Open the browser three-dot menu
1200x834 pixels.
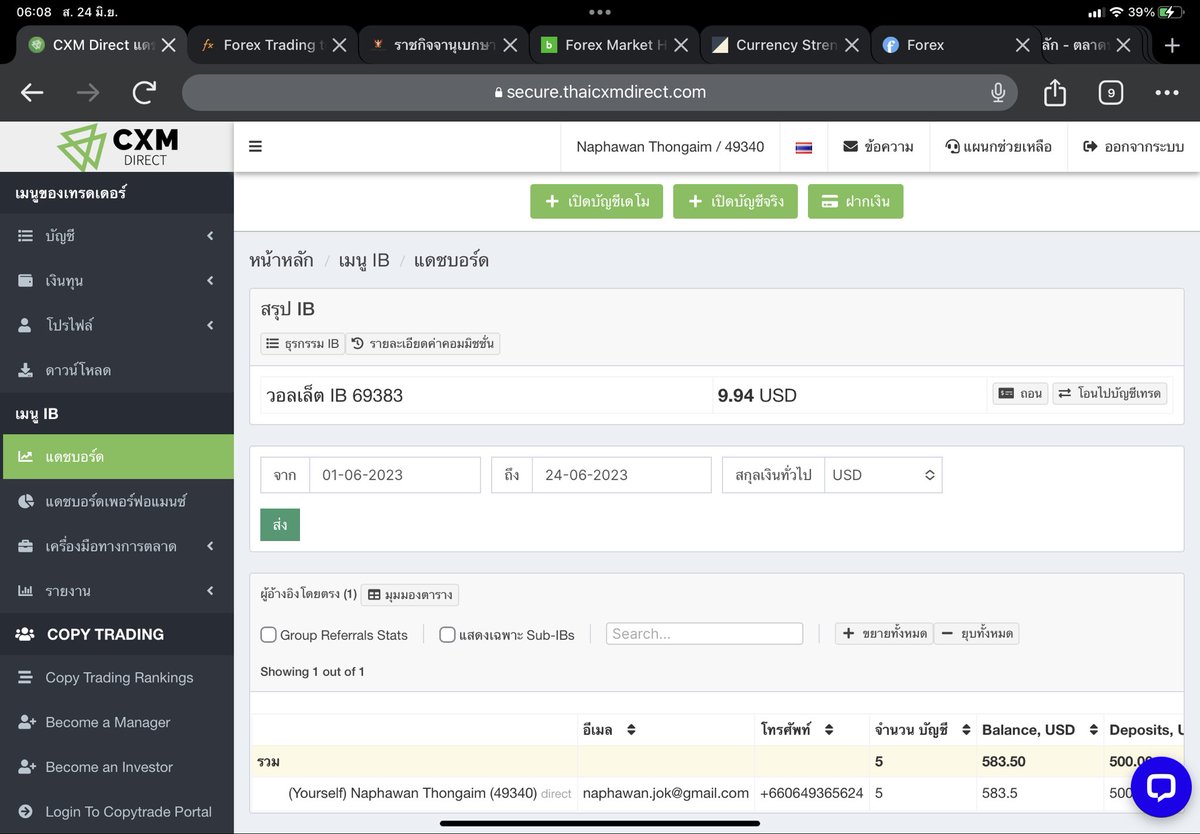(1167, 92)
